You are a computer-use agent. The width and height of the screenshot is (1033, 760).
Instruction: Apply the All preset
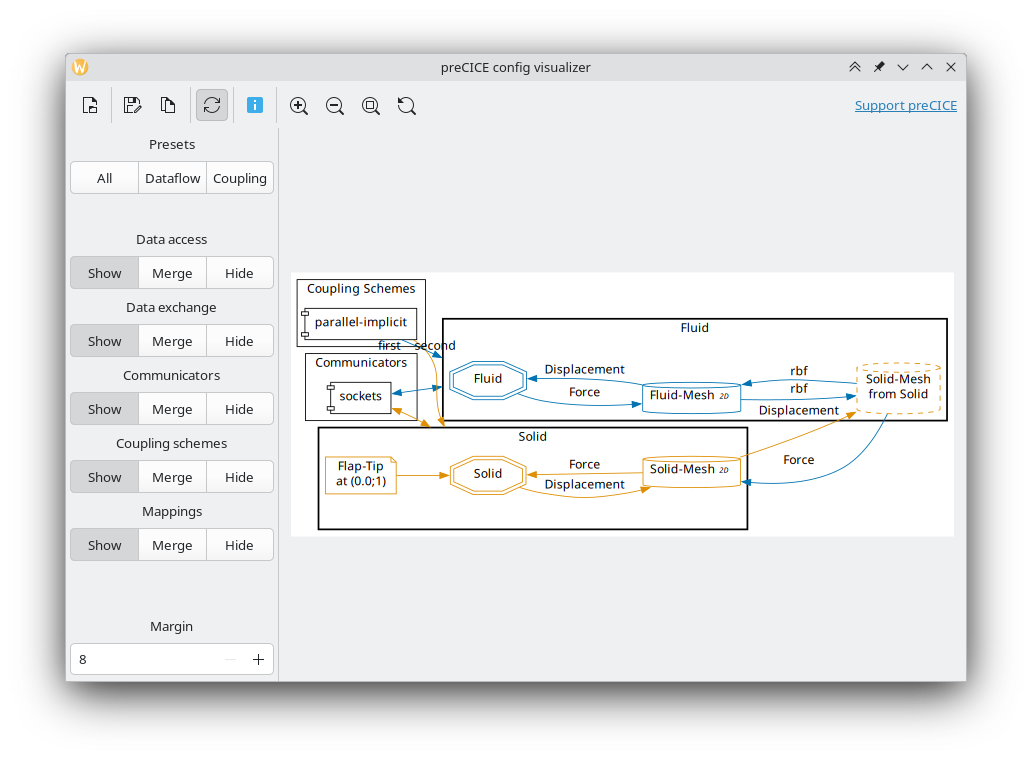104,177
